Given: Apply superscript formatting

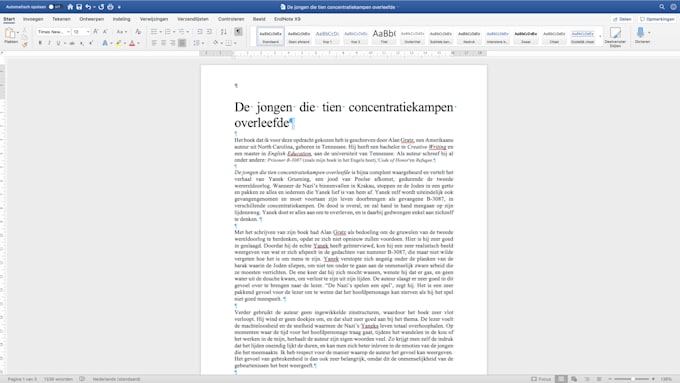Looking at the screenshot, I should click(x=91, y=43).
